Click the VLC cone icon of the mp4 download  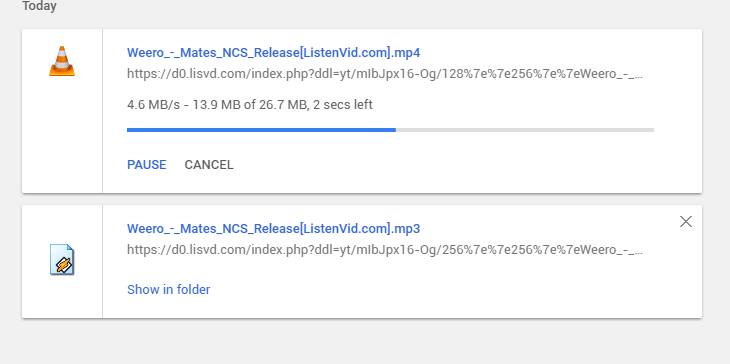pyautogui.click(x=62, y=61)
